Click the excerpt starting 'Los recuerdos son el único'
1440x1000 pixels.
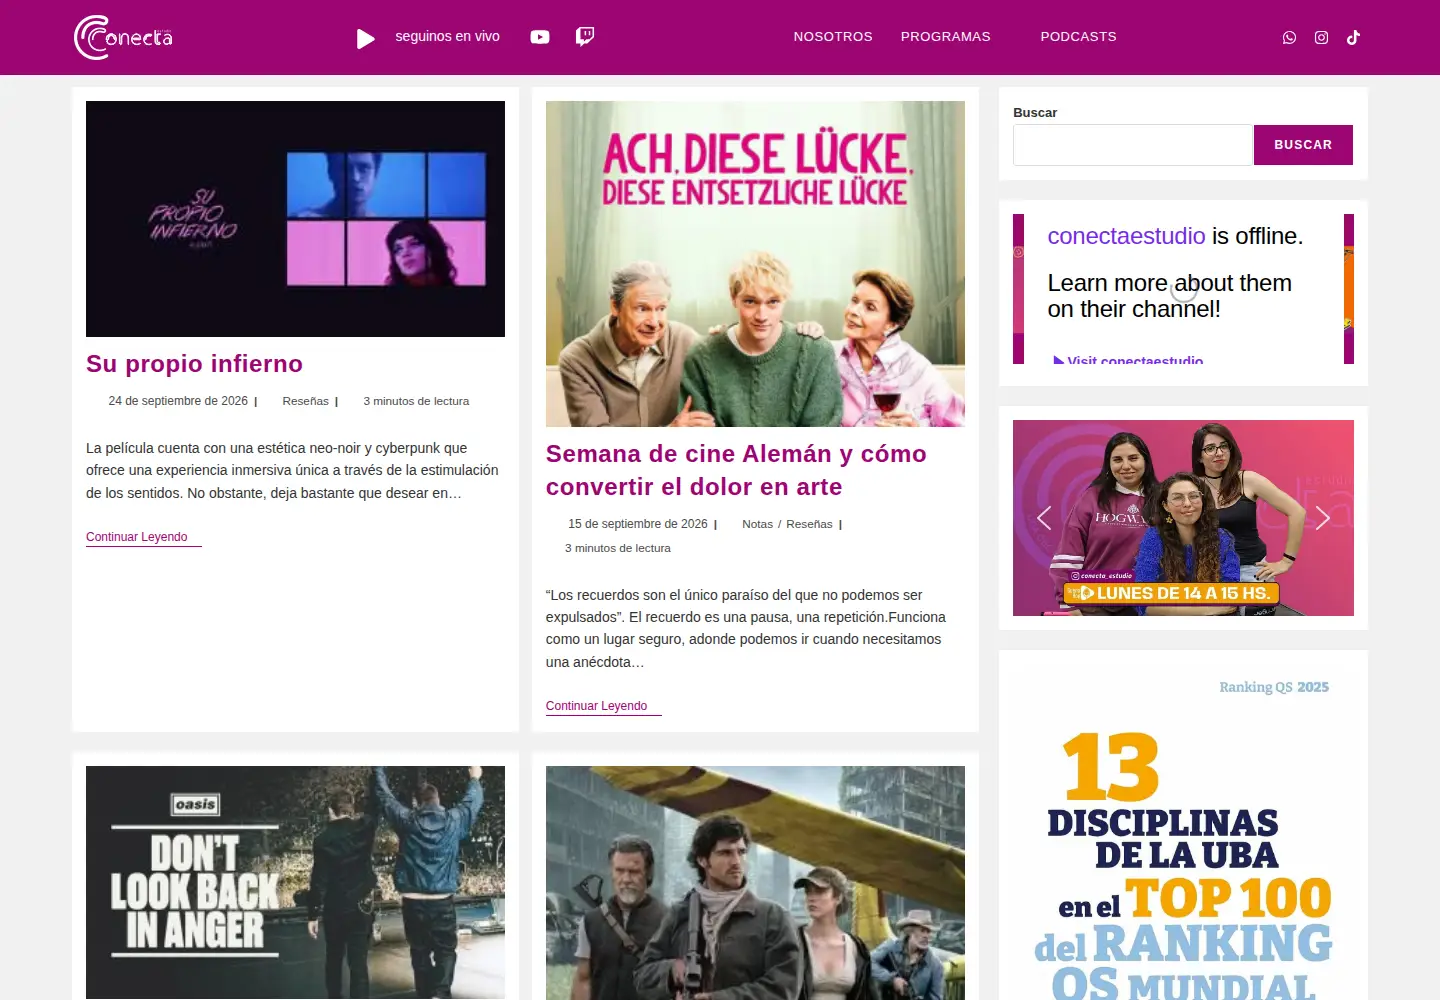[746, 628]
